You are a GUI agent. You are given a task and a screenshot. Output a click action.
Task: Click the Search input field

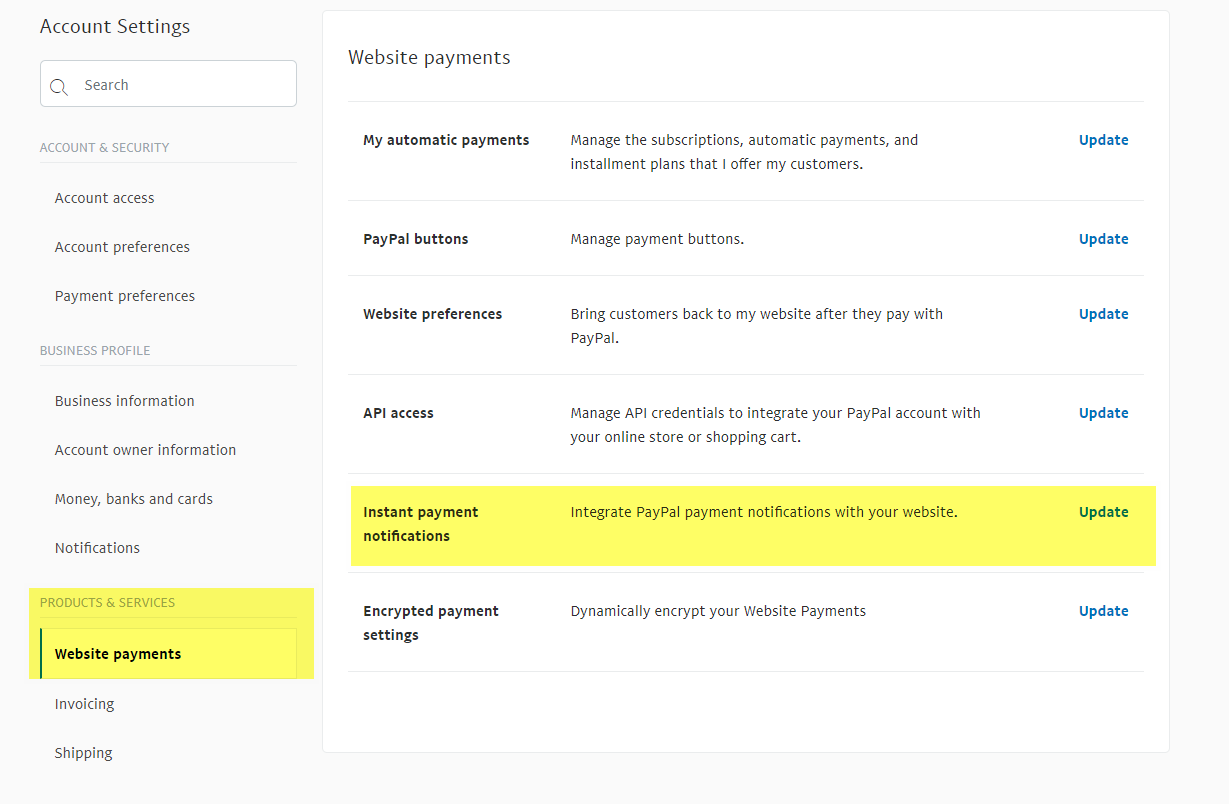(x=180, y=85)
